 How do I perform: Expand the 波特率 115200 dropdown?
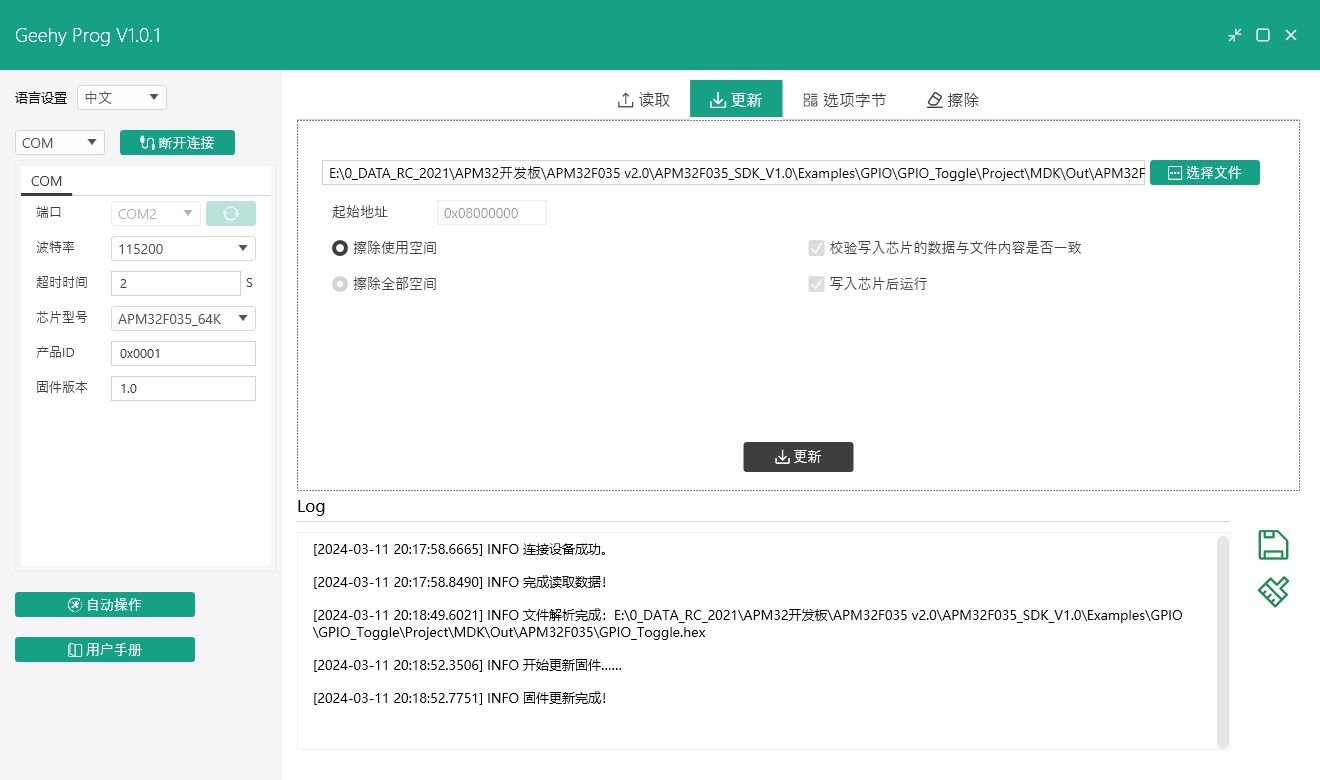pos(183,248)
